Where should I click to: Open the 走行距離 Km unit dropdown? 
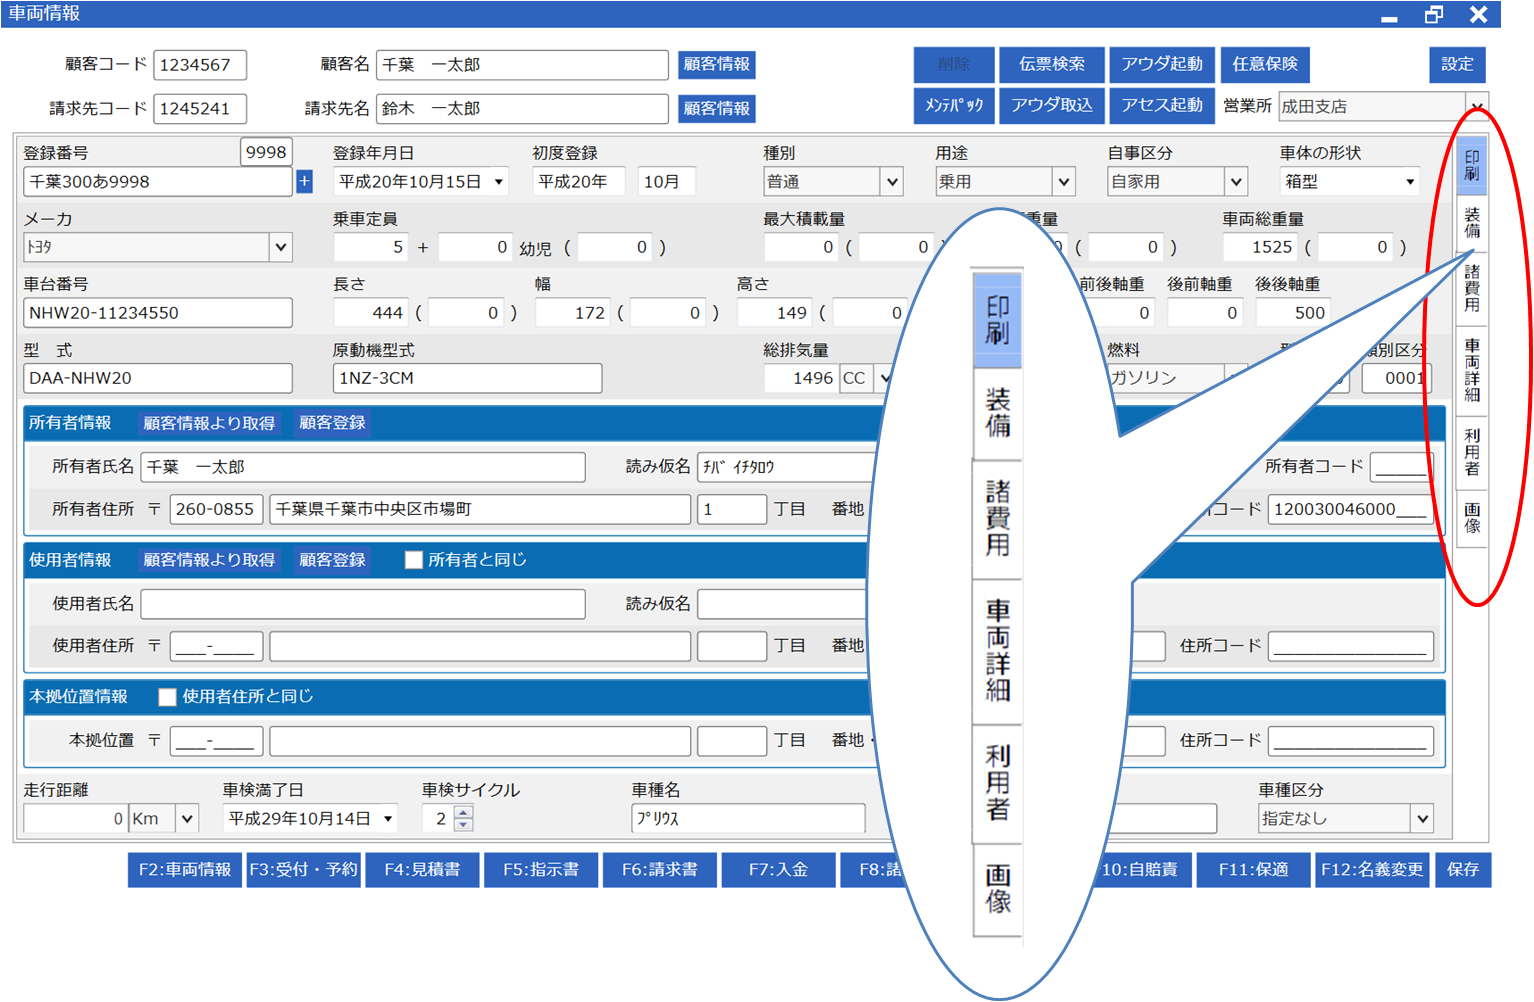click(x=187, y=819)
